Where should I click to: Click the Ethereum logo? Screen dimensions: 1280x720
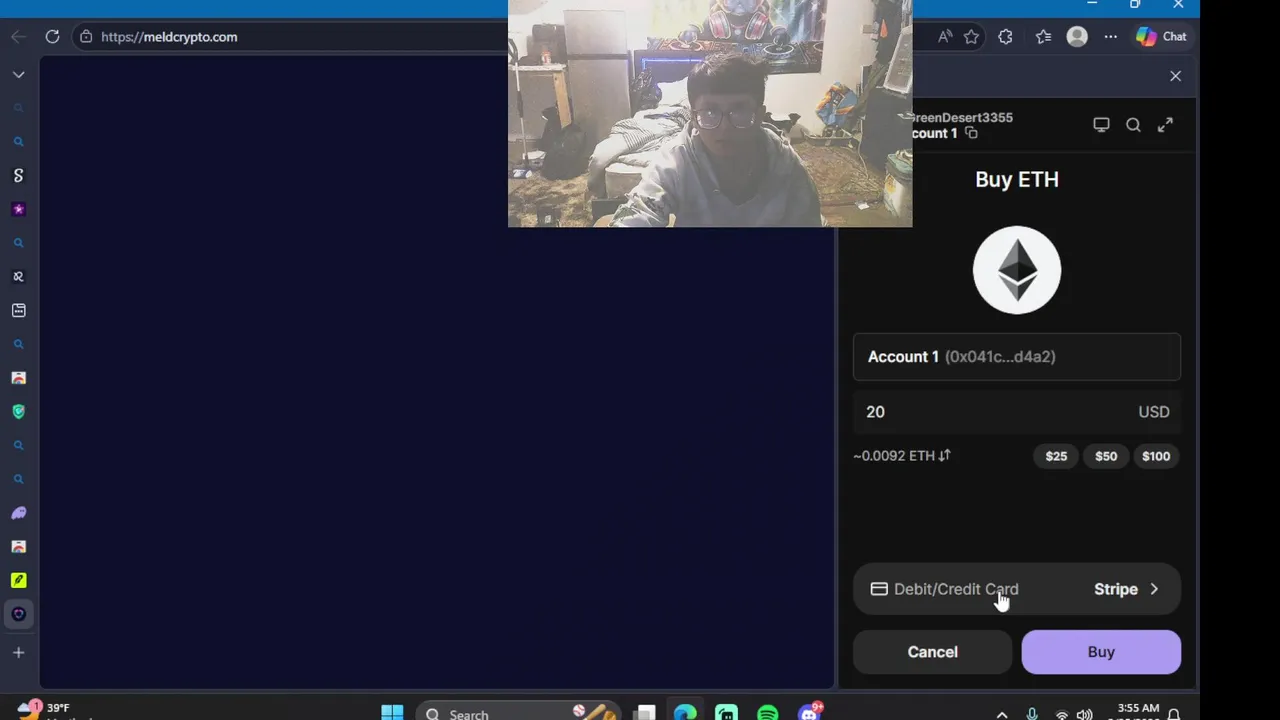coord(1017,270)
